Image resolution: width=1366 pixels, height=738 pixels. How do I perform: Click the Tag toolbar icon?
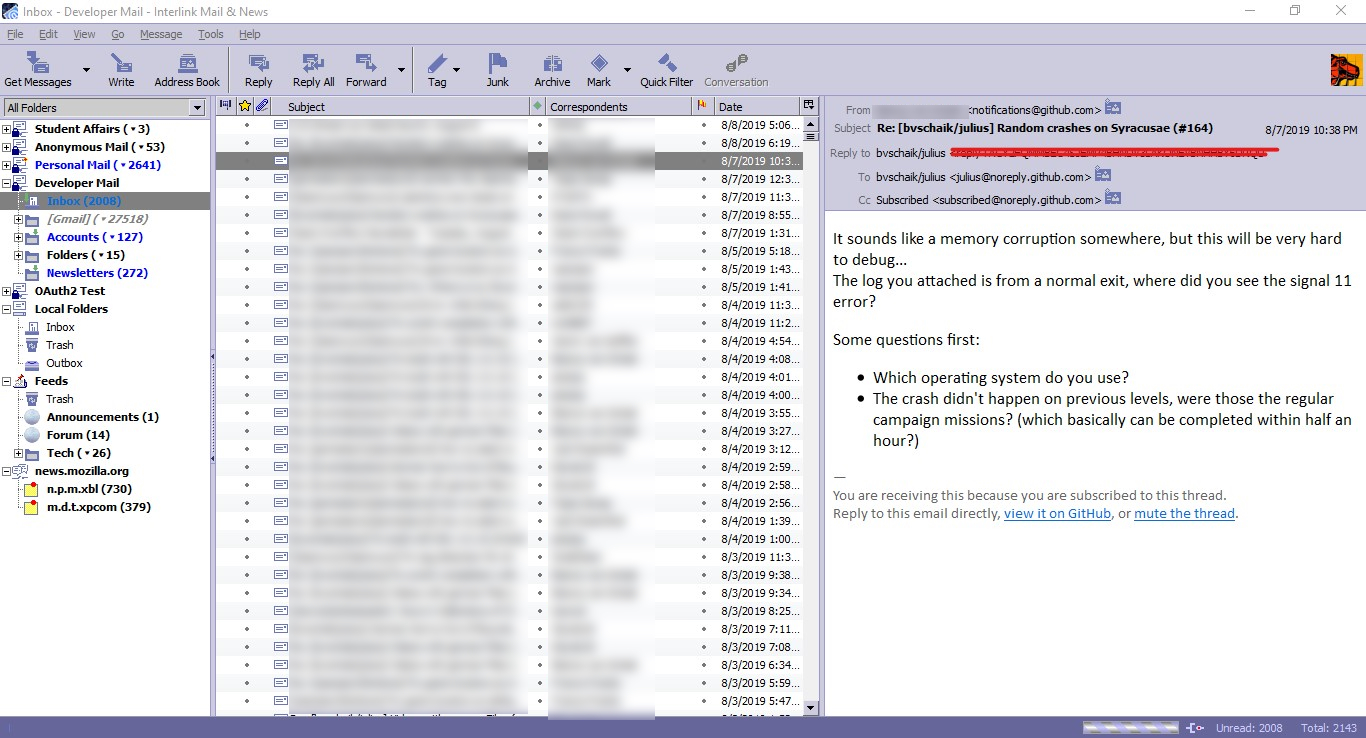[437, 63]
